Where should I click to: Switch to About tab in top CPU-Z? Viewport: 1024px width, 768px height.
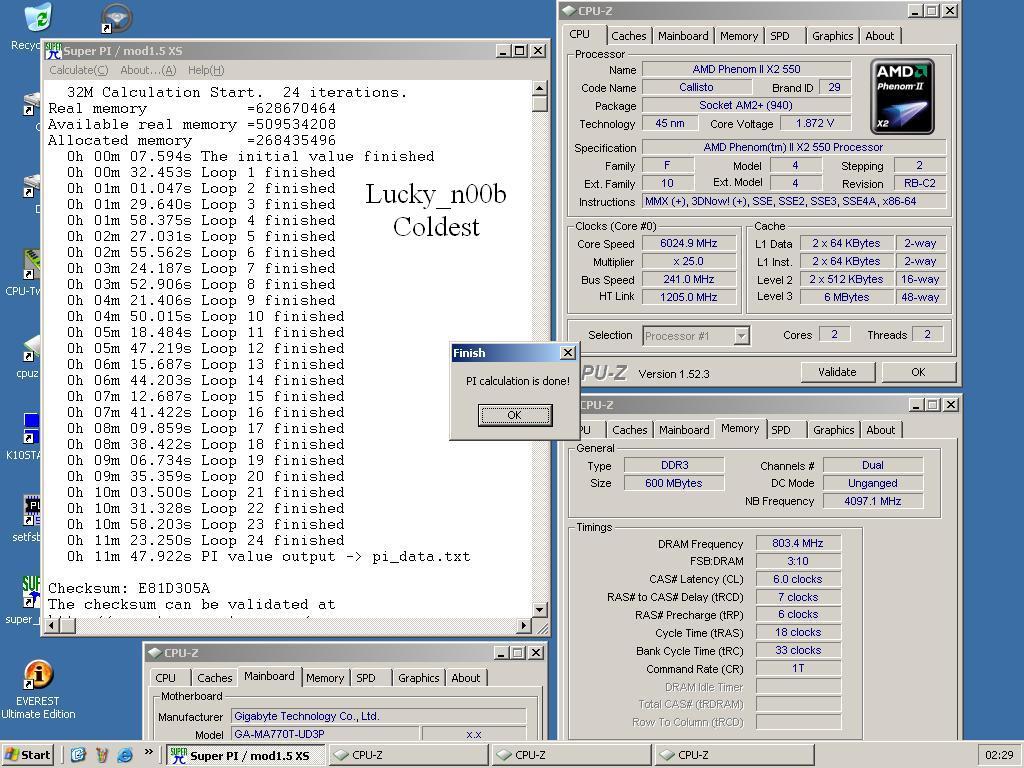[880, 36]
